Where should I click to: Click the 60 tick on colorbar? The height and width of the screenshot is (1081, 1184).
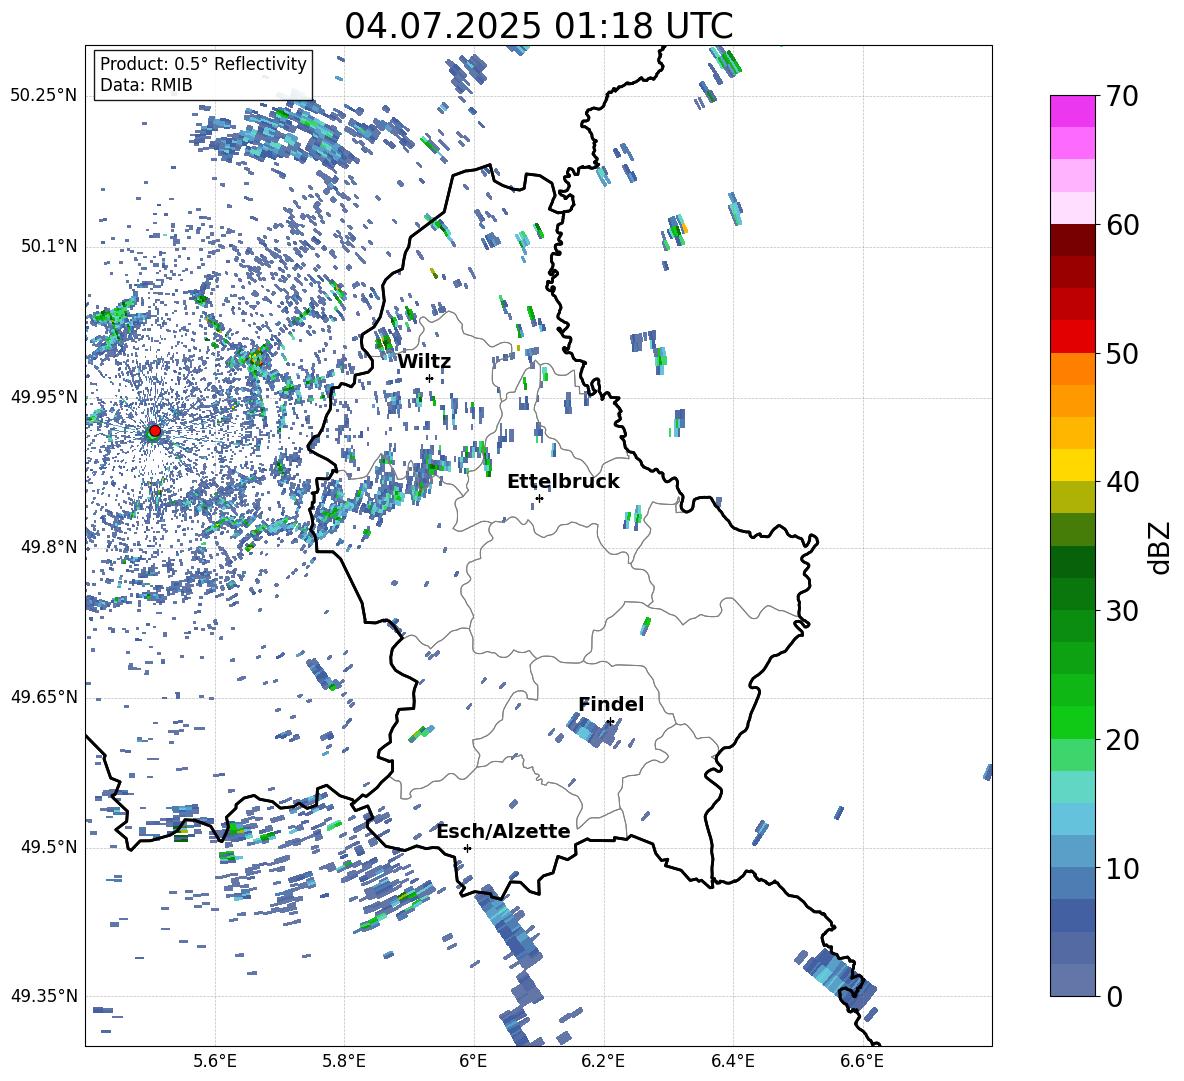point(1122,225)
